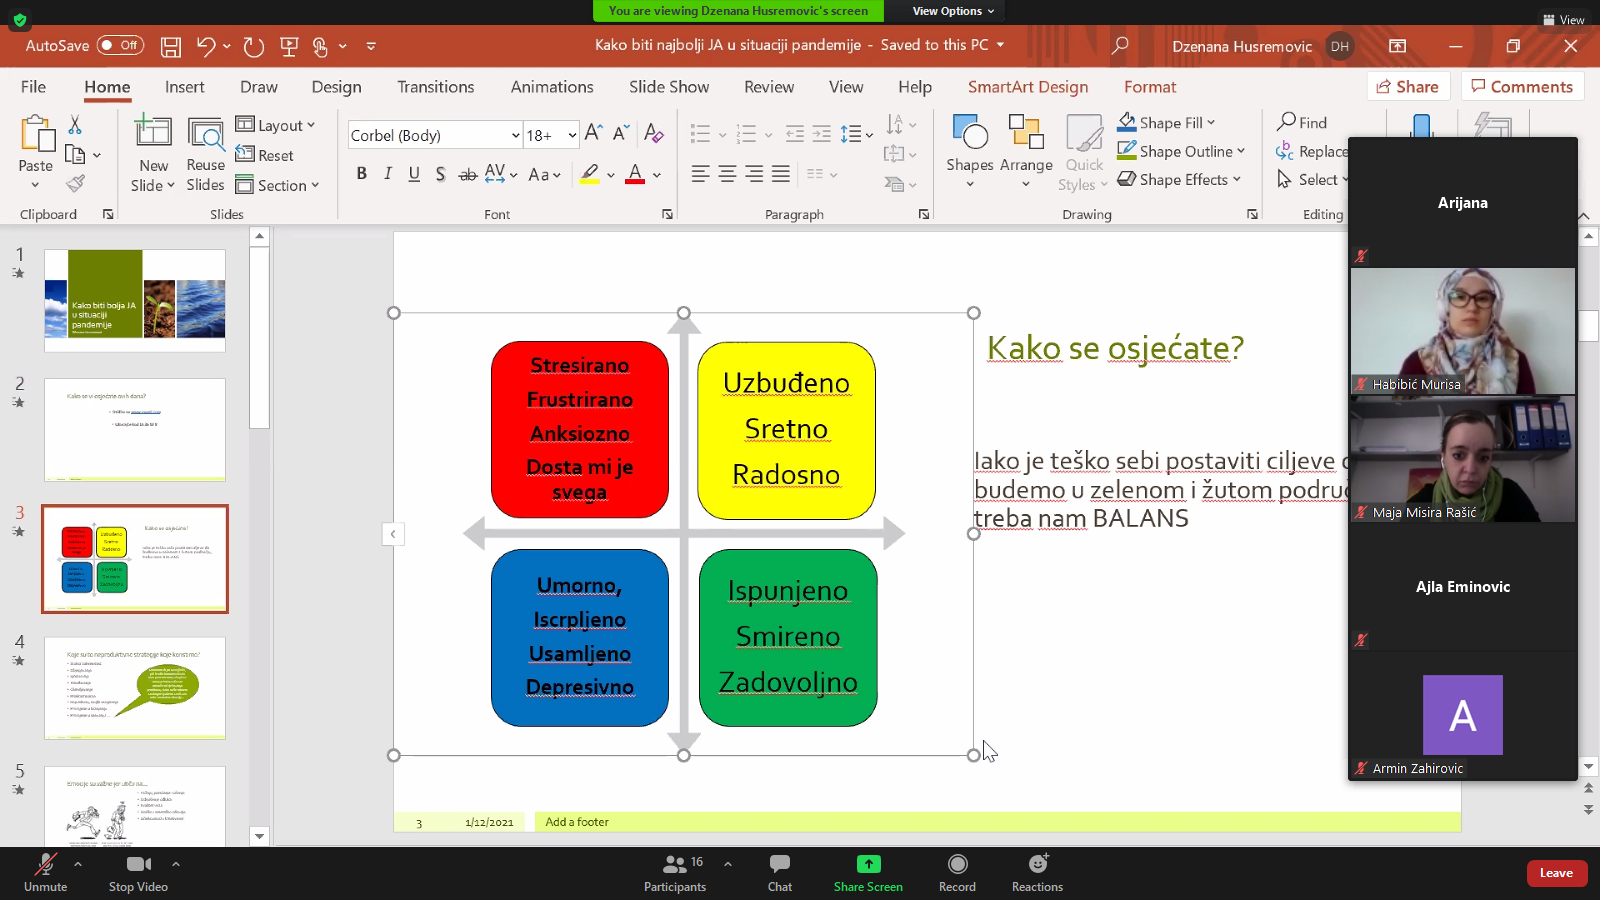The image size is (1600, 900).
Task: Decrease font size
Action: [621, 134]
